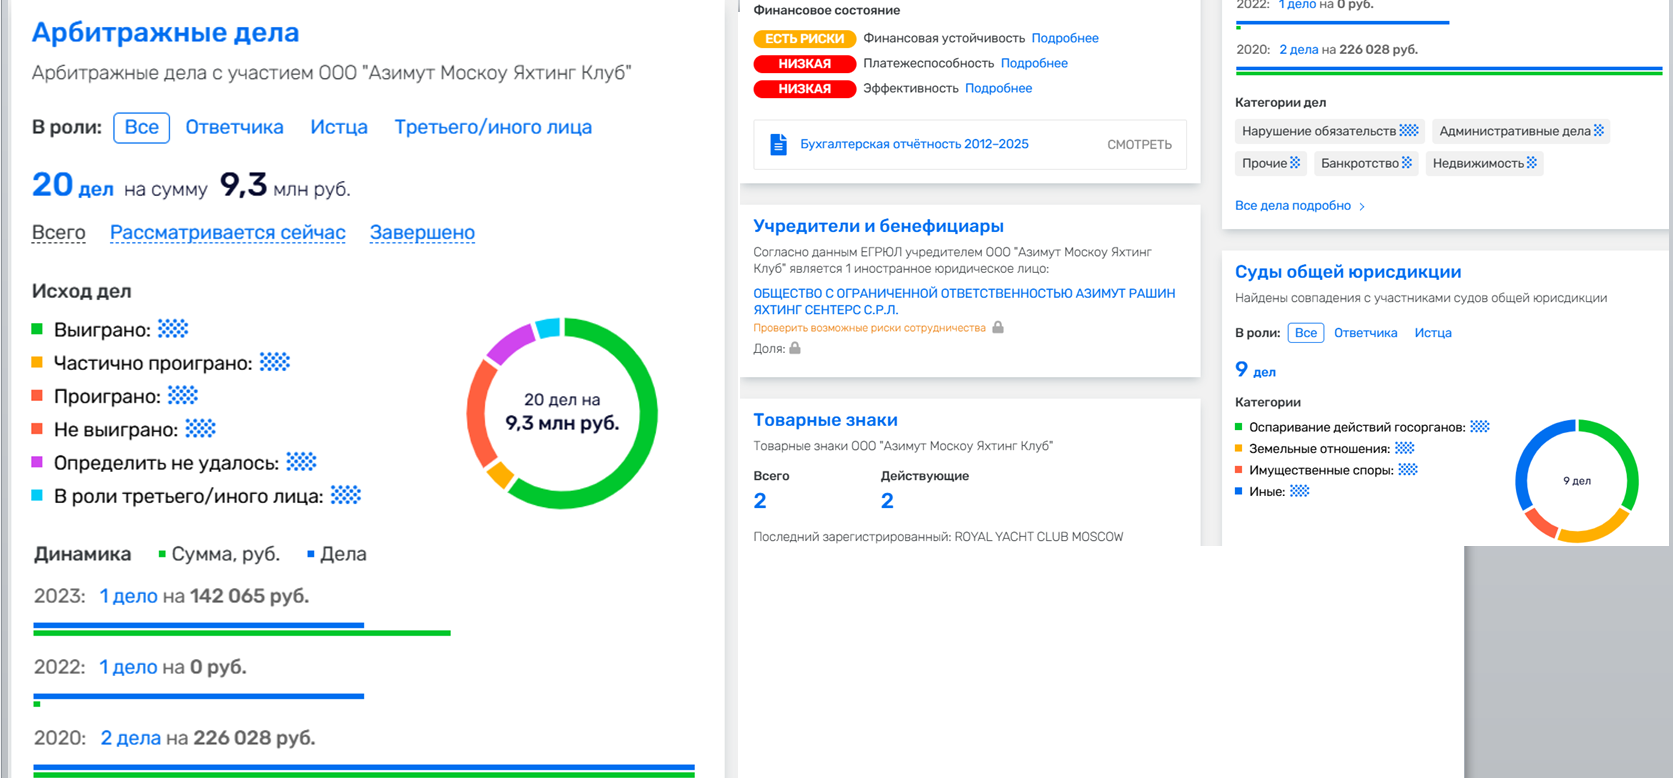The image size is (1673, 778).
Task: Show Рассматривается сейчас cases
Action: pyautogui.click(x=228, y=232)
